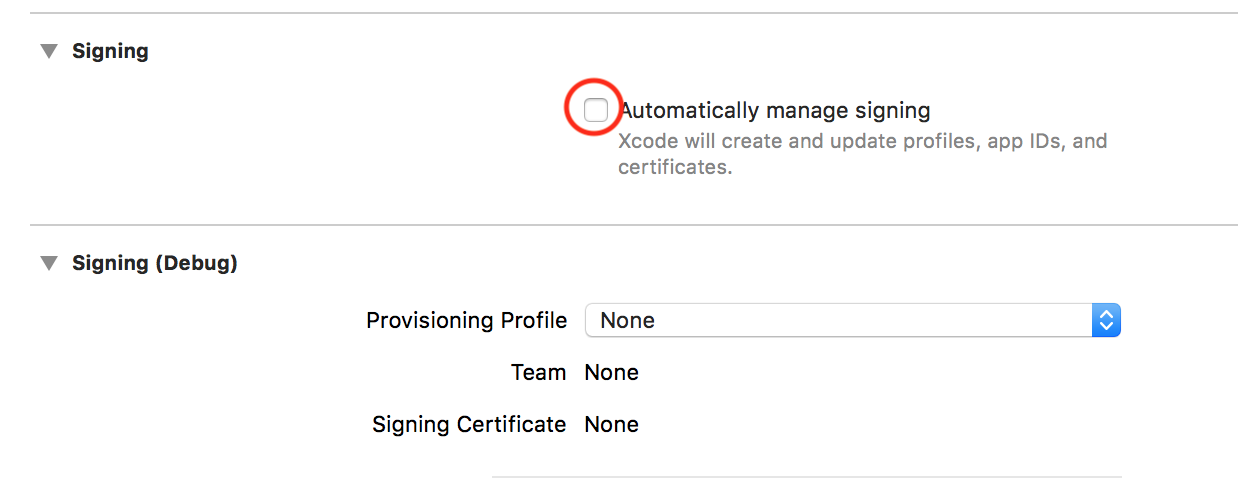Click the divider line above Signing (Debug)
The width and height of the screenshot is (1238, 478).
[x=628, y=225]
